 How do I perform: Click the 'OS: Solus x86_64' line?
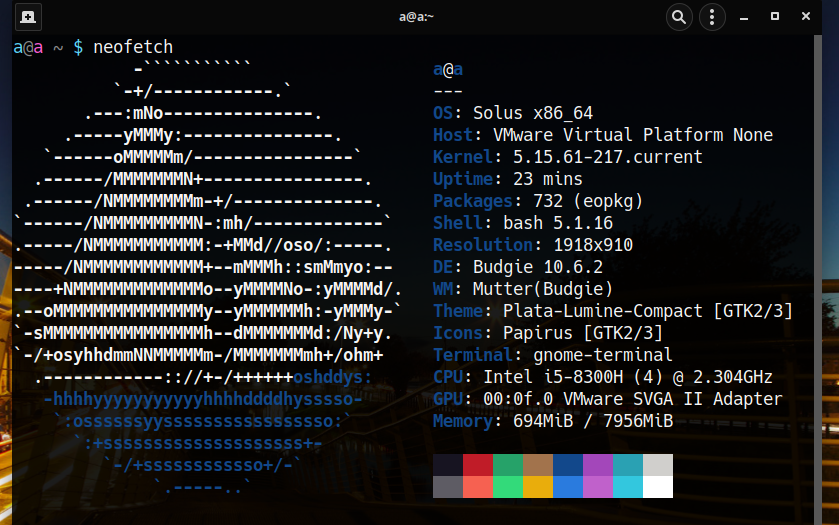coord(513,113)
